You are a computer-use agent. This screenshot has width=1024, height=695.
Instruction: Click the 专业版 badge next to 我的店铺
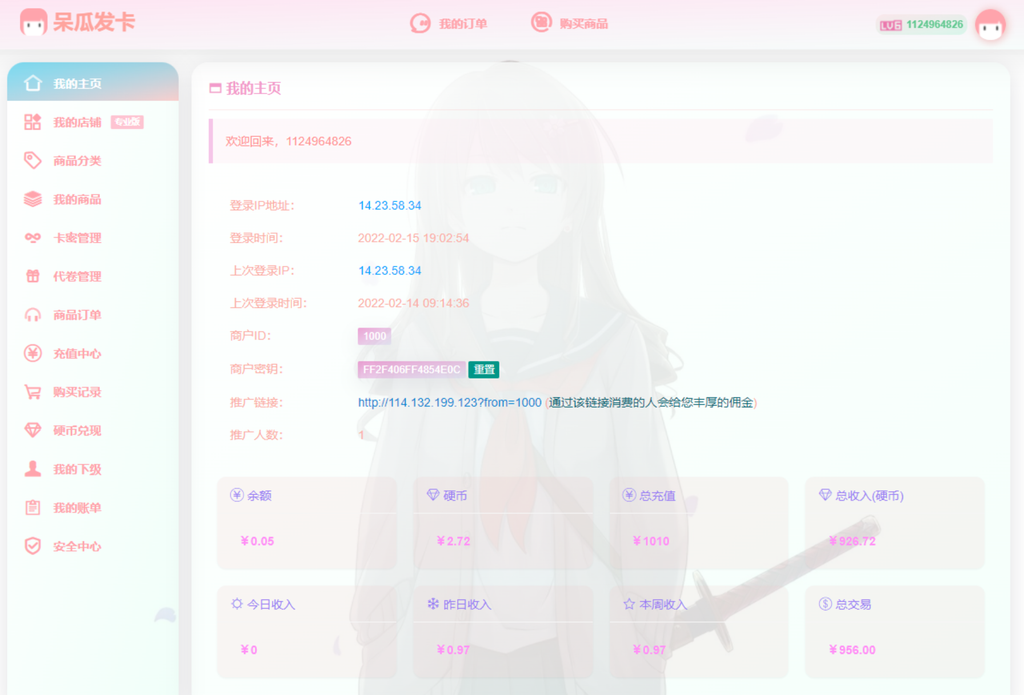click(127, 122)
